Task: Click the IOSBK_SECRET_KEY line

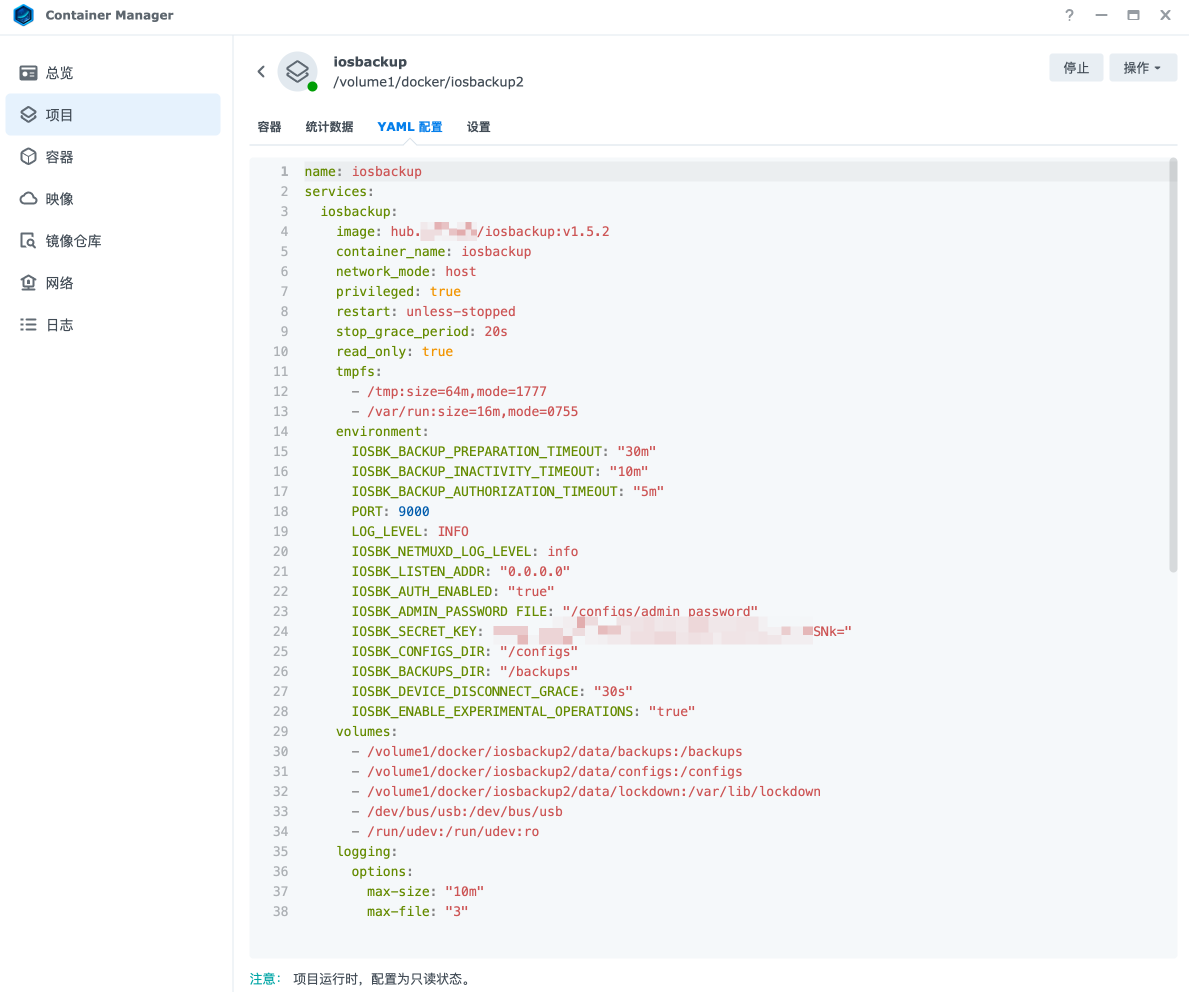Action: point(601,631)
